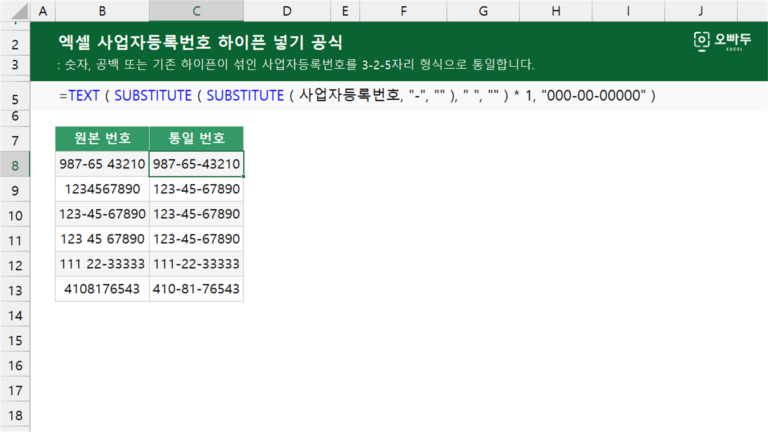The image size is (768, 432).
Task: Select column E header
Action: pyautogui.click(x=345, y=11)
